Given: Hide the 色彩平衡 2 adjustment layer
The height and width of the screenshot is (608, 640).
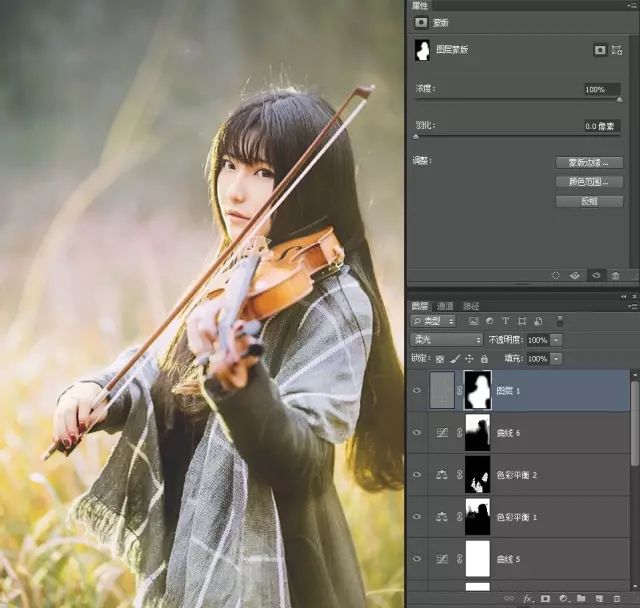Looking at the screenshot, I should (x=417, y=475).
